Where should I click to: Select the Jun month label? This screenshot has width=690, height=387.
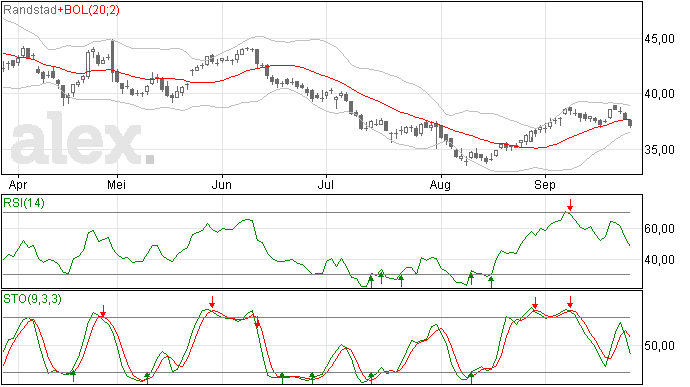[221, 184]
